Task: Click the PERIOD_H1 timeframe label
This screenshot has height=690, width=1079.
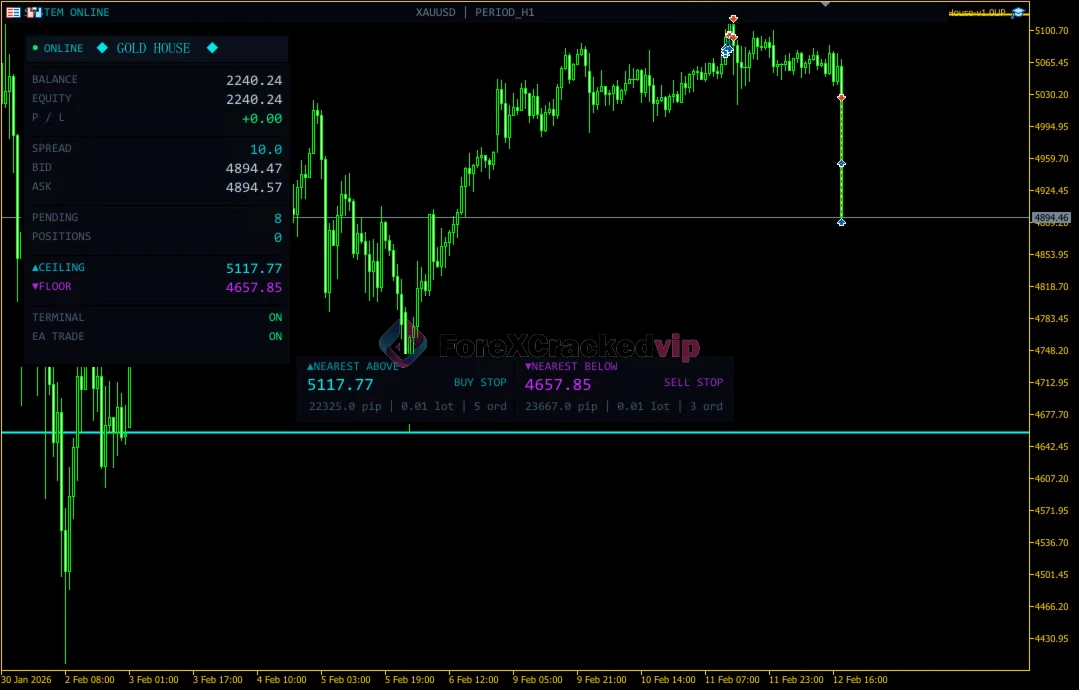Action: [504, 12]
